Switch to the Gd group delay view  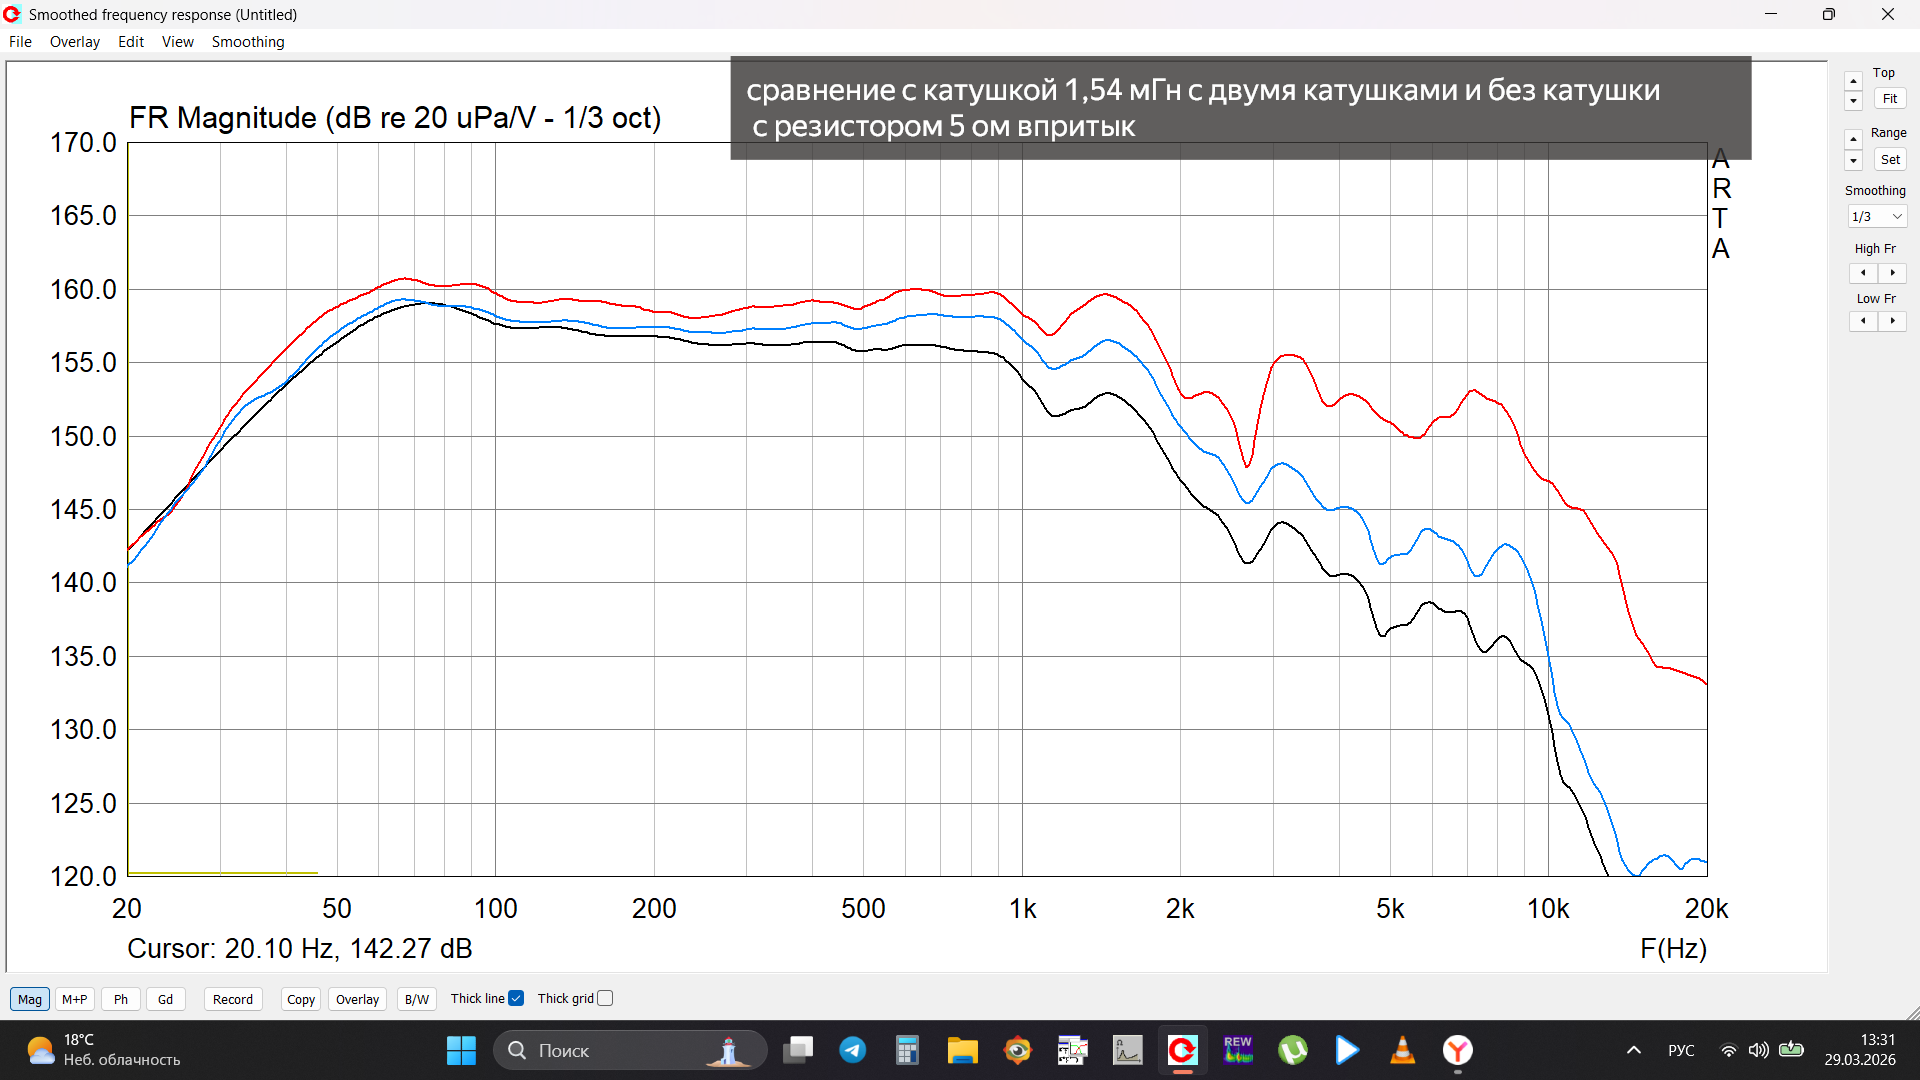[165, 998]
